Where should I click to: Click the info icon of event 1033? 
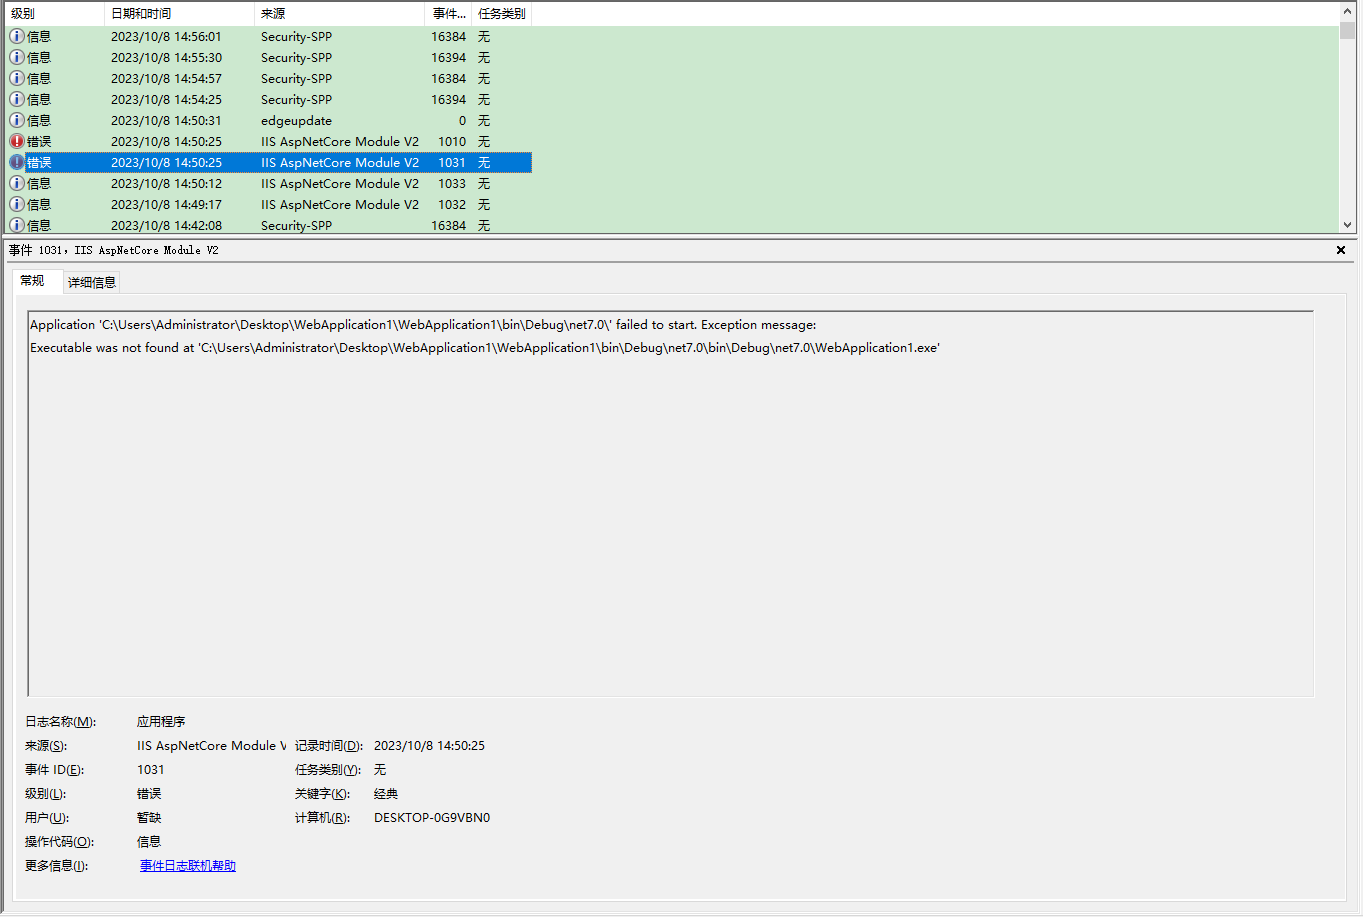(17, 183)
